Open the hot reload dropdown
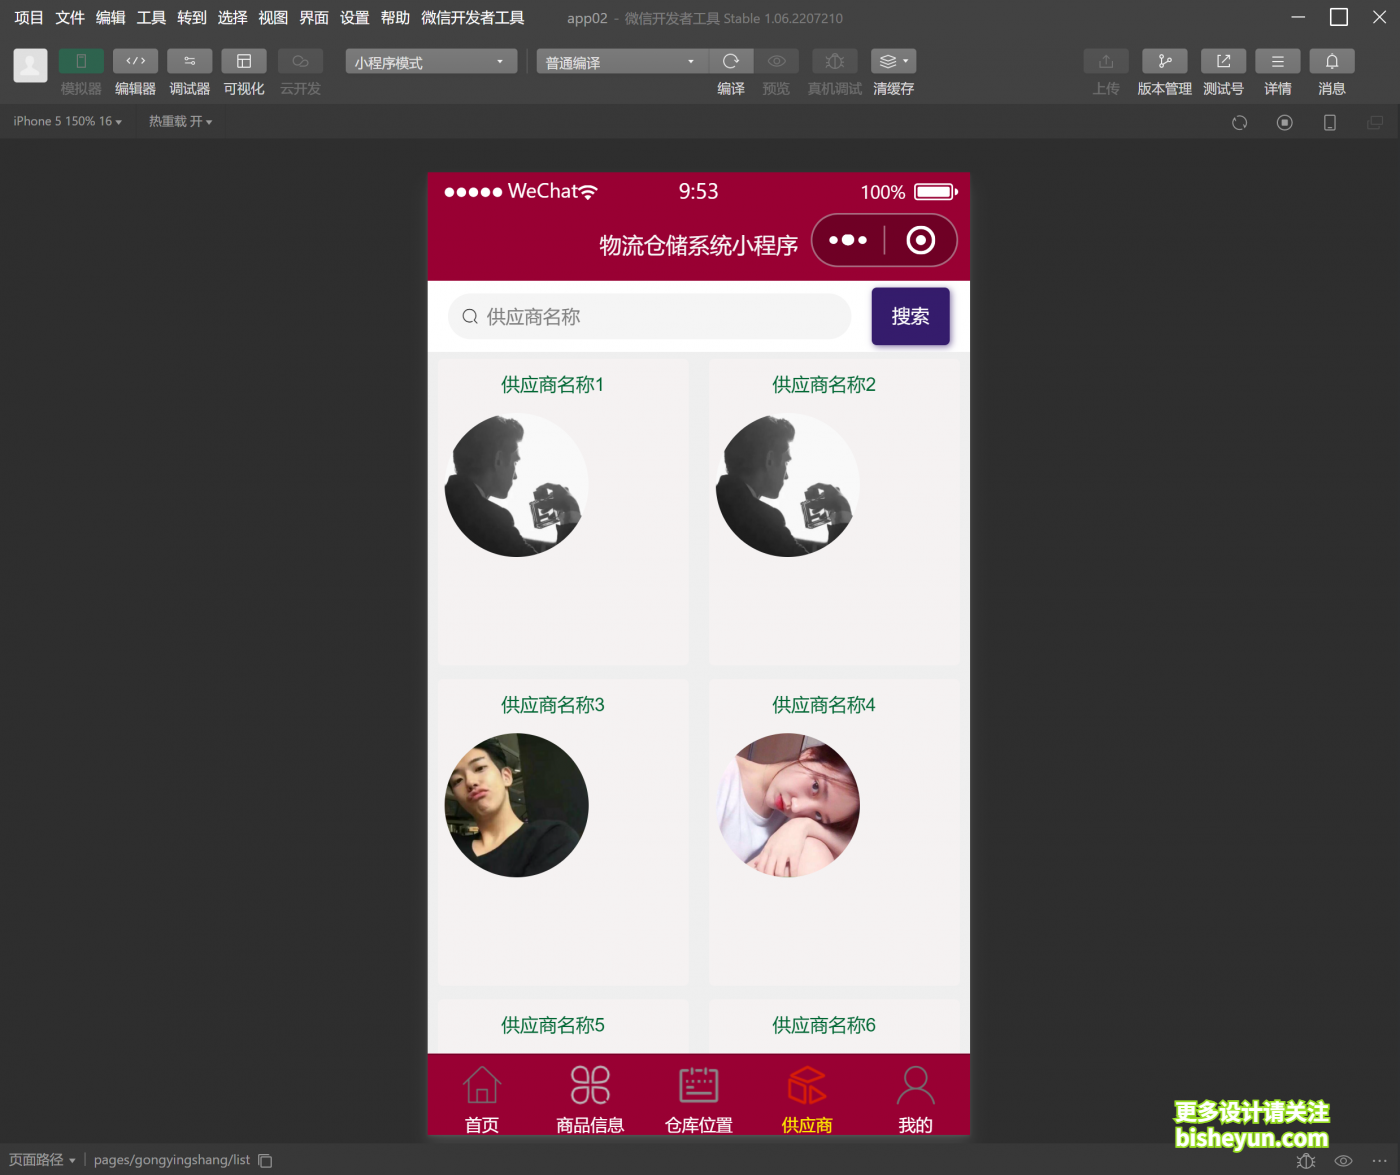 pos(180,121)
